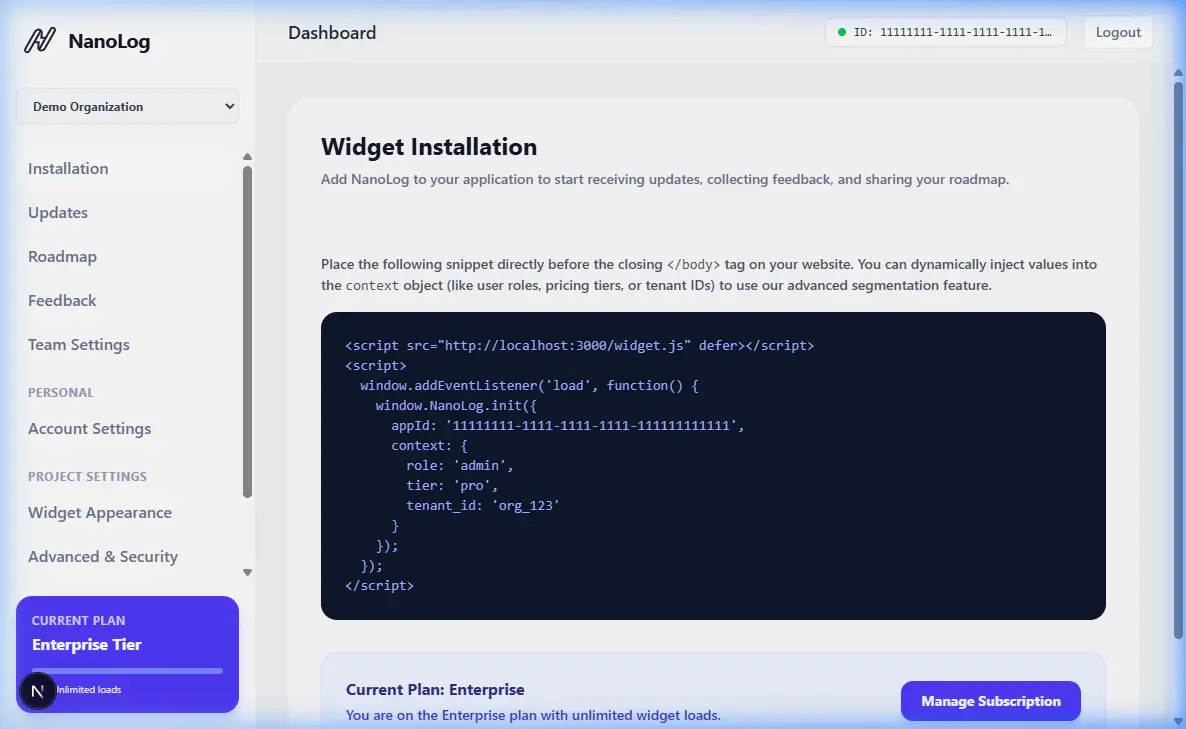Click the Manage Subscription button
1186x729 pixels.
tap(990, 701)
